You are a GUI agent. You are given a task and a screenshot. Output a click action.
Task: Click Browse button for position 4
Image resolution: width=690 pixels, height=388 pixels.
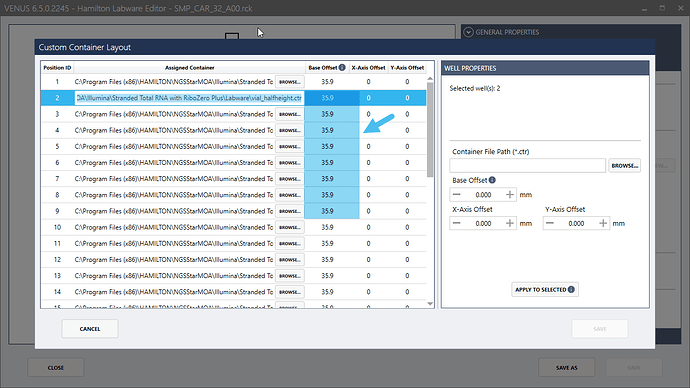[290, 130]
